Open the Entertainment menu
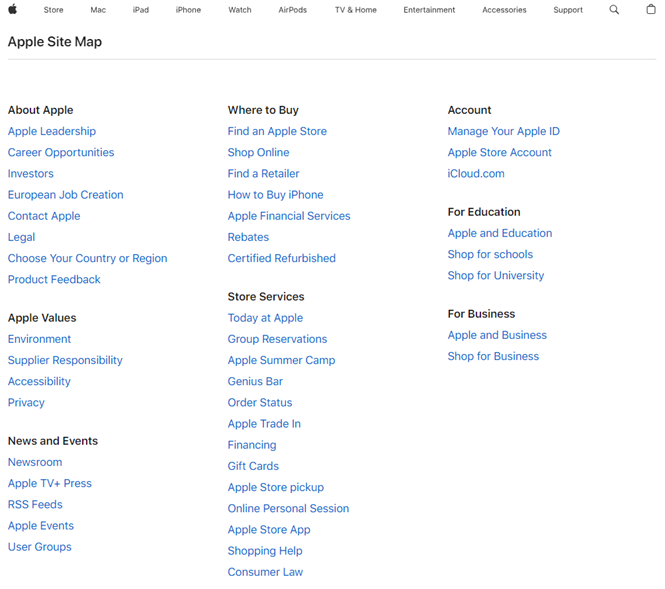 [x=429, y=10]
